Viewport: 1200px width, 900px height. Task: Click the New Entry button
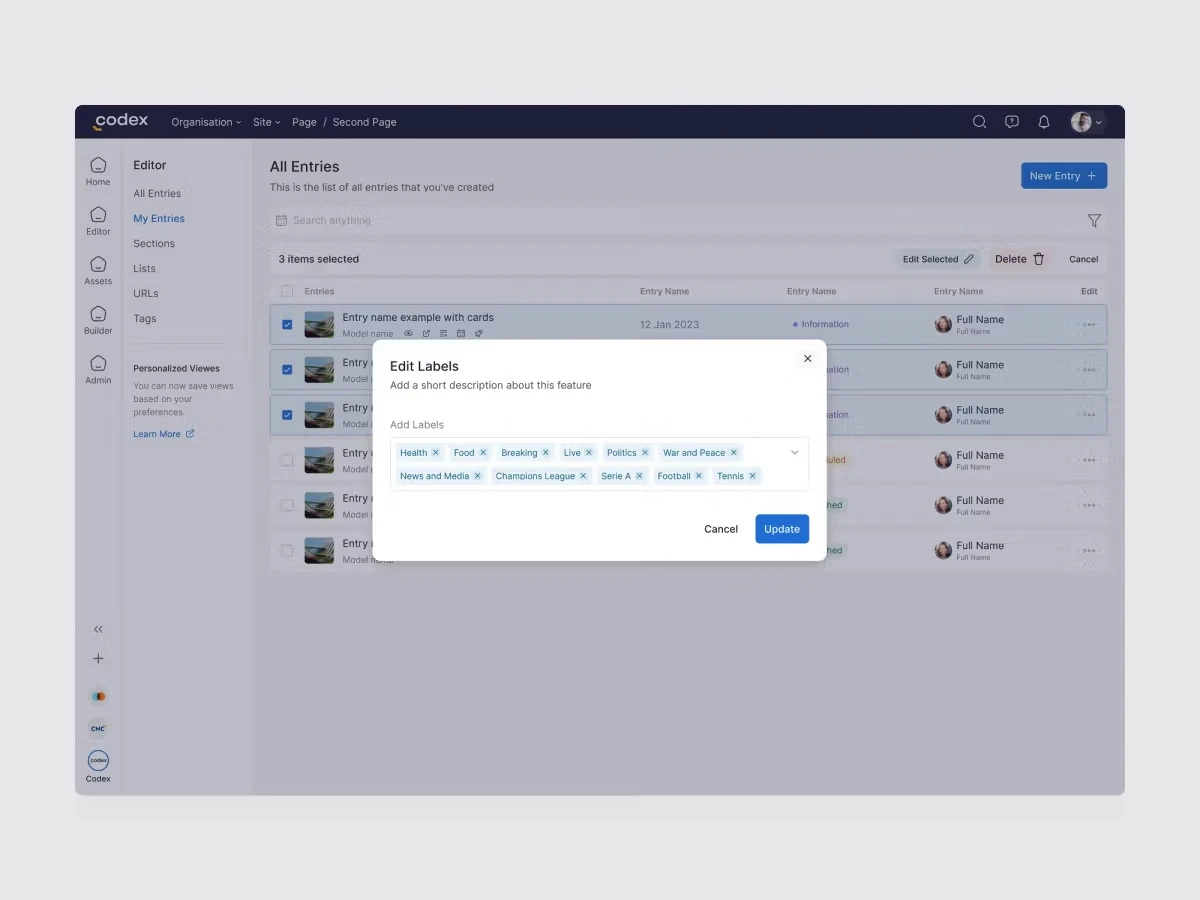1064,176
